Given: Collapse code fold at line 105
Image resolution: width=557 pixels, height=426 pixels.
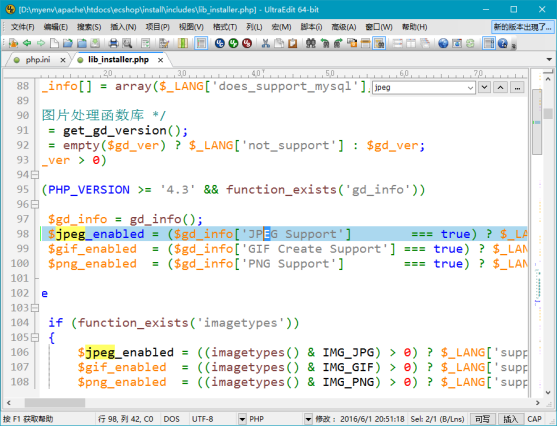Looking at the screenshot, I should pos(35,337).
